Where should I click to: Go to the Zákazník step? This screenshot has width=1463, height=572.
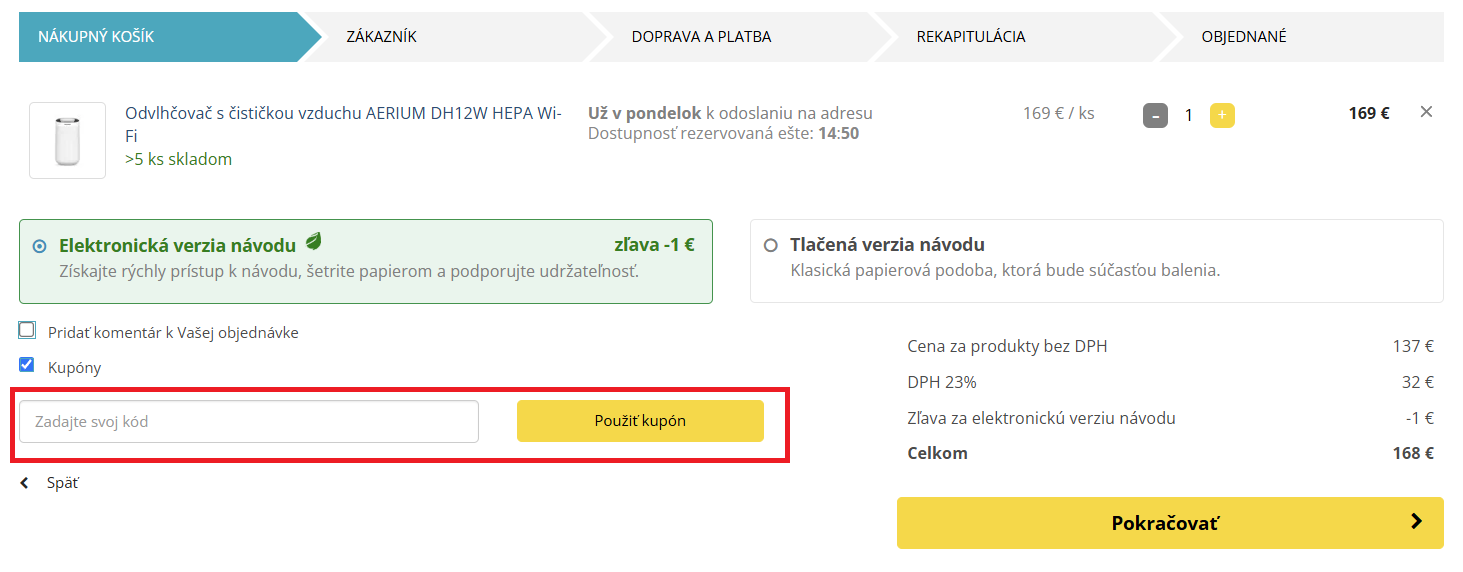pos(381,37)
